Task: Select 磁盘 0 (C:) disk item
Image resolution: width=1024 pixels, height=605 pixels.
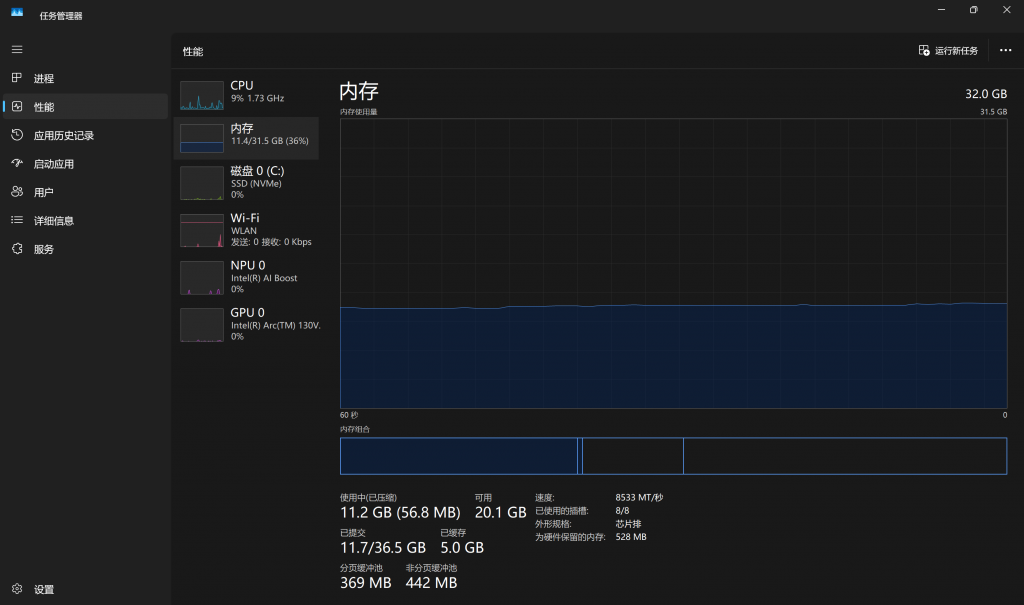Action: point(246,183)
